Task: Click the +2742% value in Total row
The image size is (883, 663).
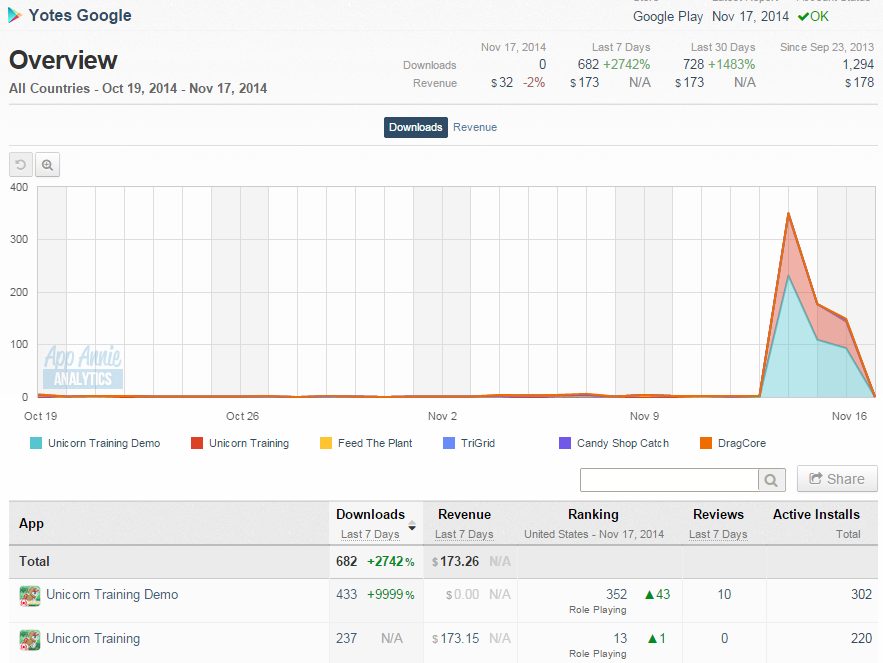Action: pyautogui.click(x=390, y=562)
